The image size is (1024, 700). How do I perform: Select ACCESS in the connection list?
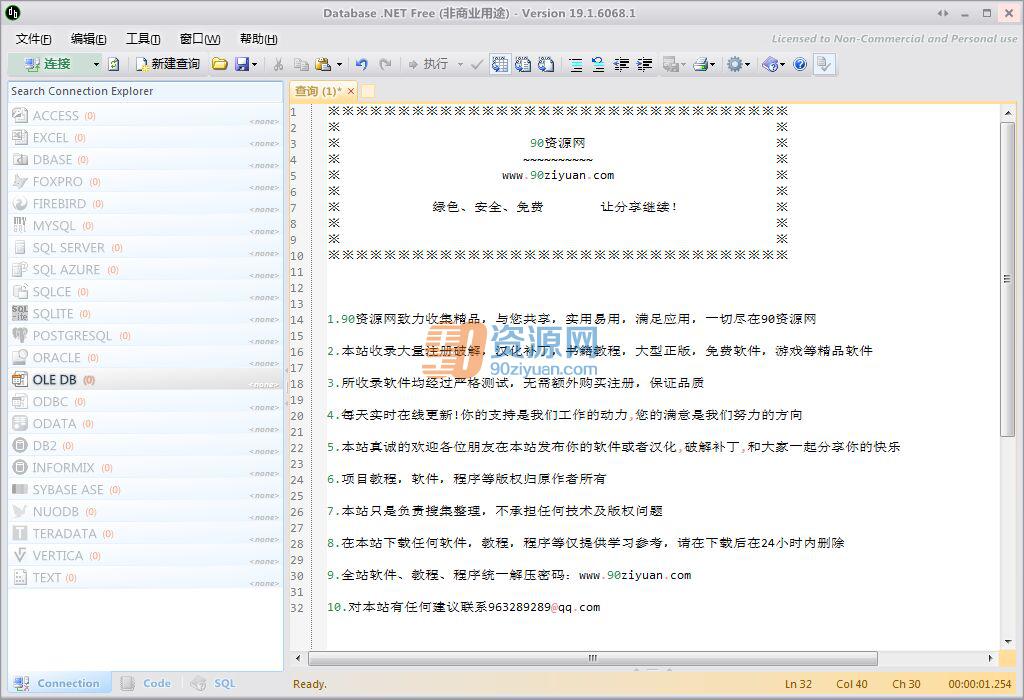[x=146, y=116]
